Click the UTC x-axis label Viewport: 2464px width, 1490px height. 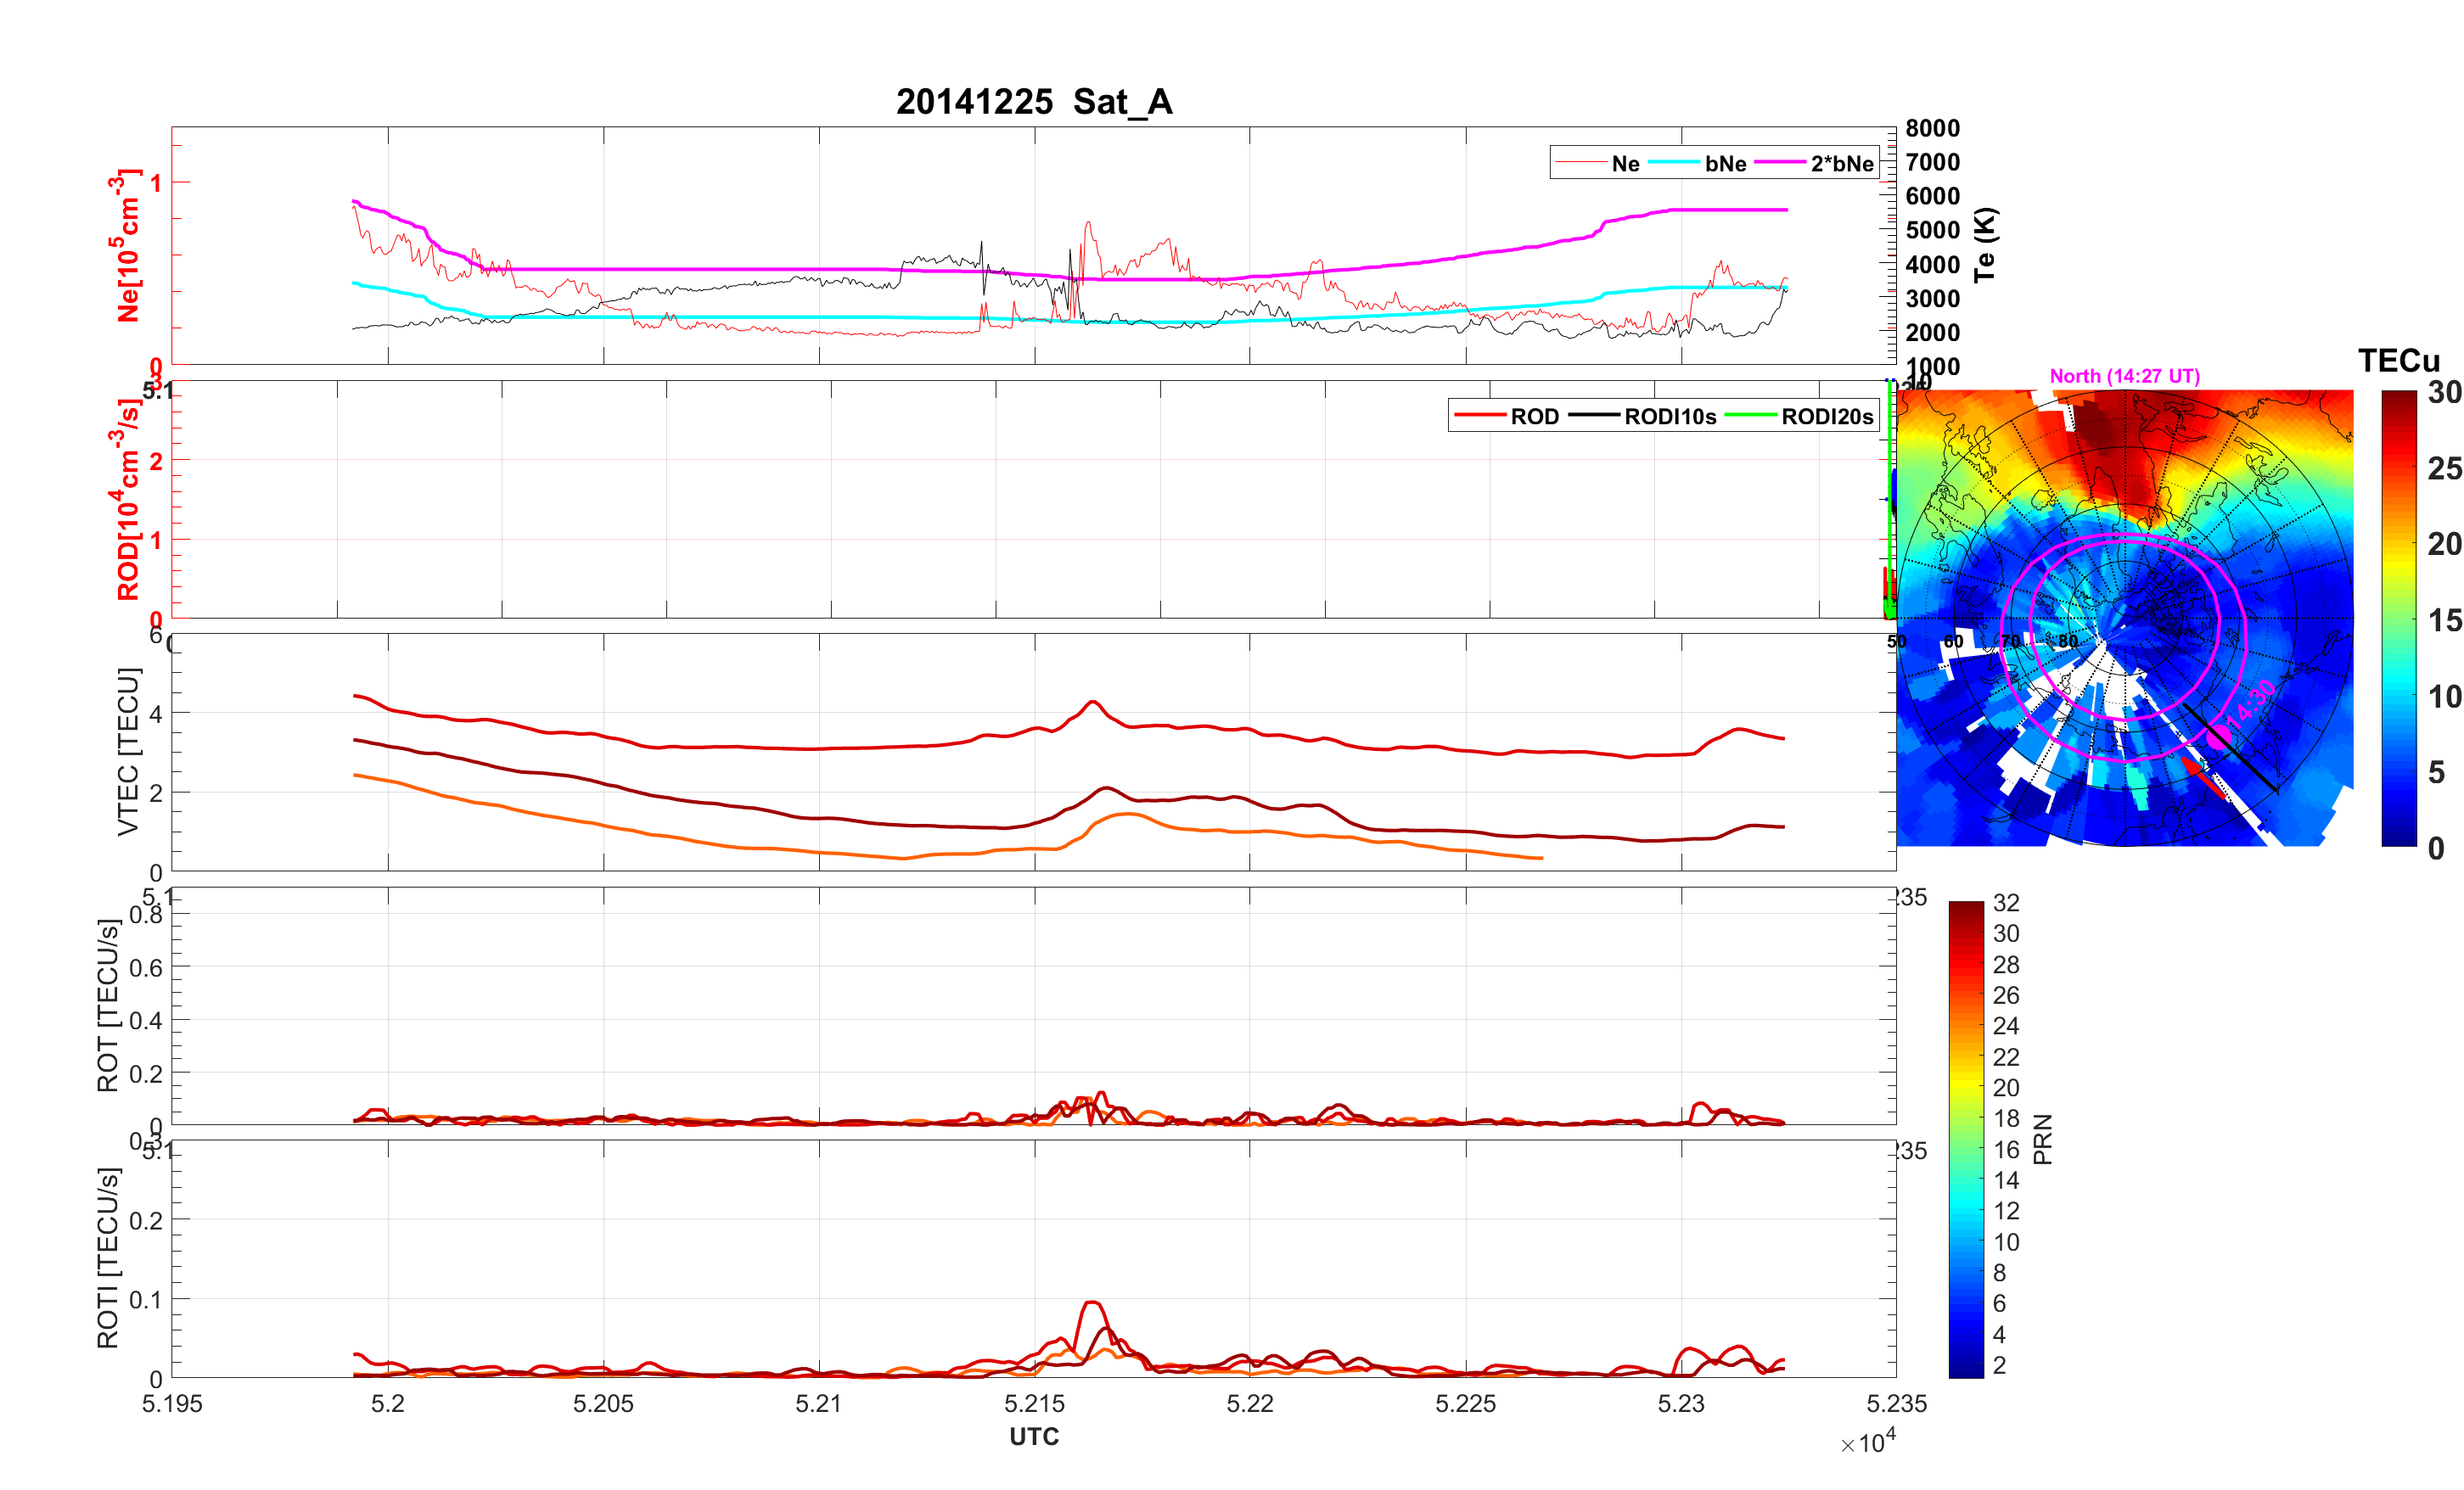point(1033,1436)
